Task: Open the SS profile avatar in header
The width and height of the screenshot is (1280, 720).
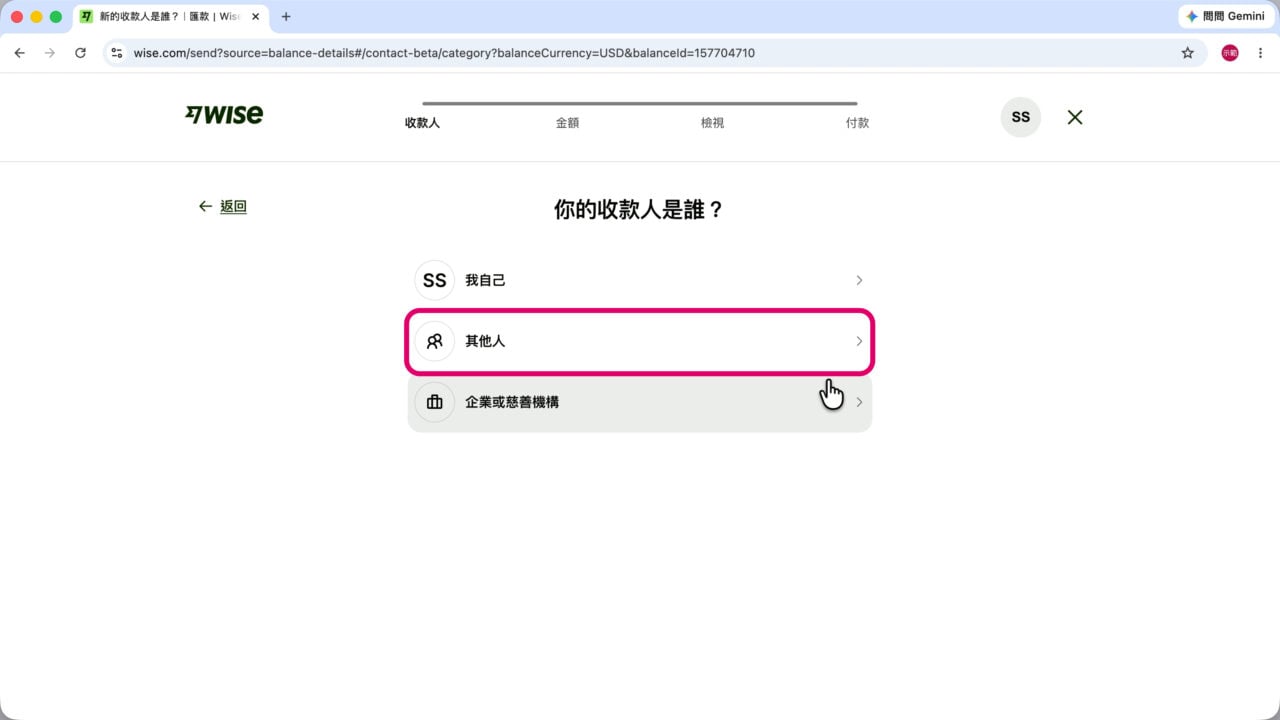Action: (1020, 117)
